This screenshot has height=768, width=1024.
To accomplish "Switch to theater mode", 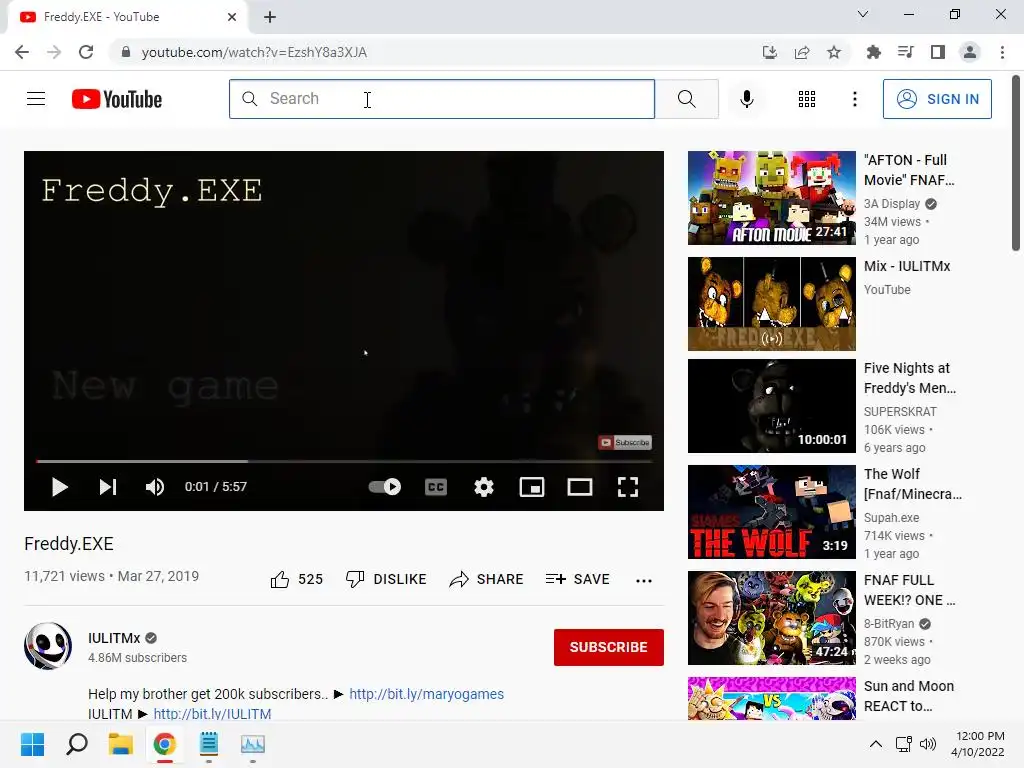I will pos(580,487).
